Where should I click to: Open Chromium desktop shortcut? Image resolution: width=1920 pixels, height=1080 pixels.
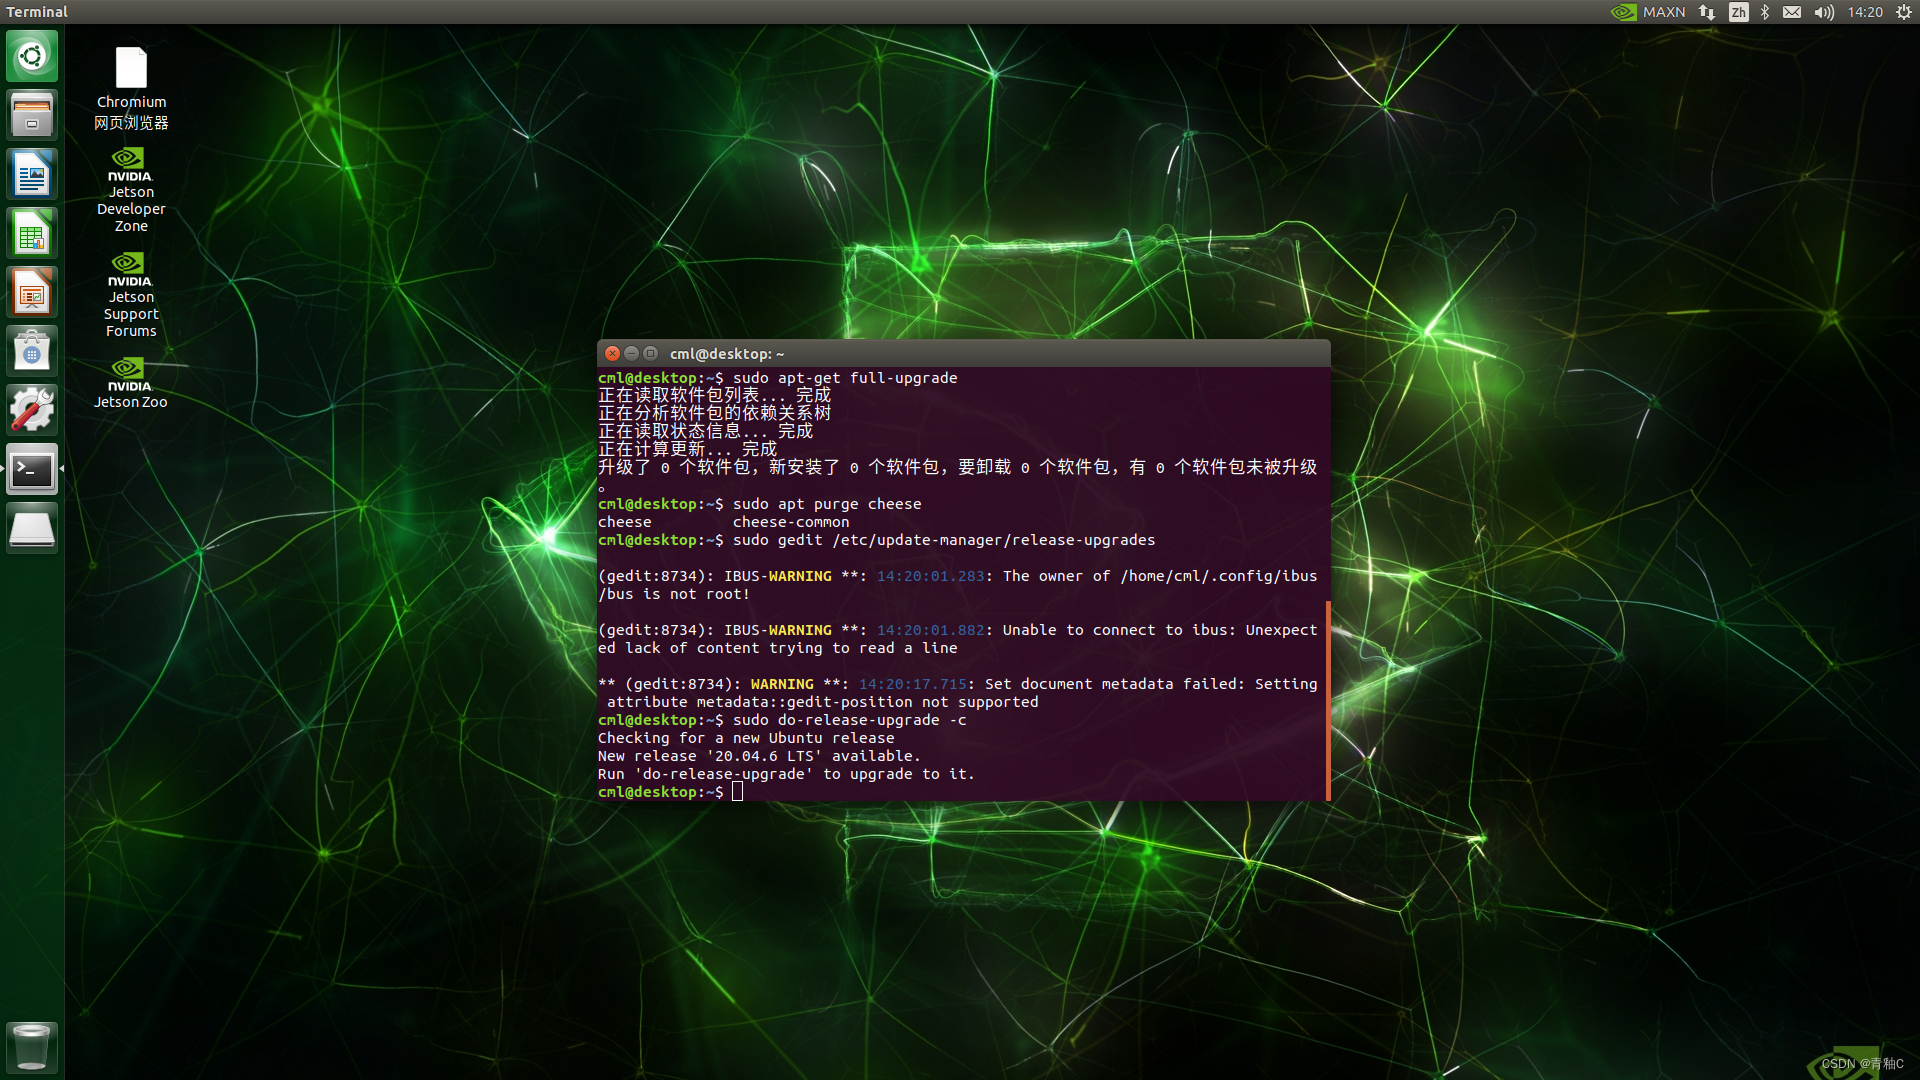pyautogui.click(x=131, y=89)
